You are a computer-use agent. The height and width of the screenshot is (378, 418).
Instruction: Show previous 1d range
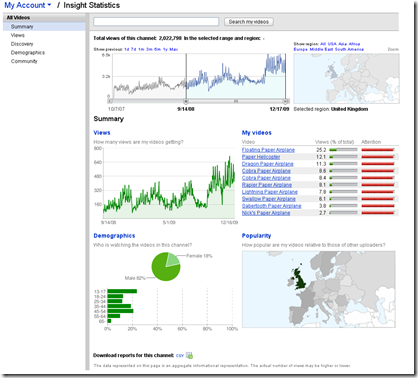[127, 49]
